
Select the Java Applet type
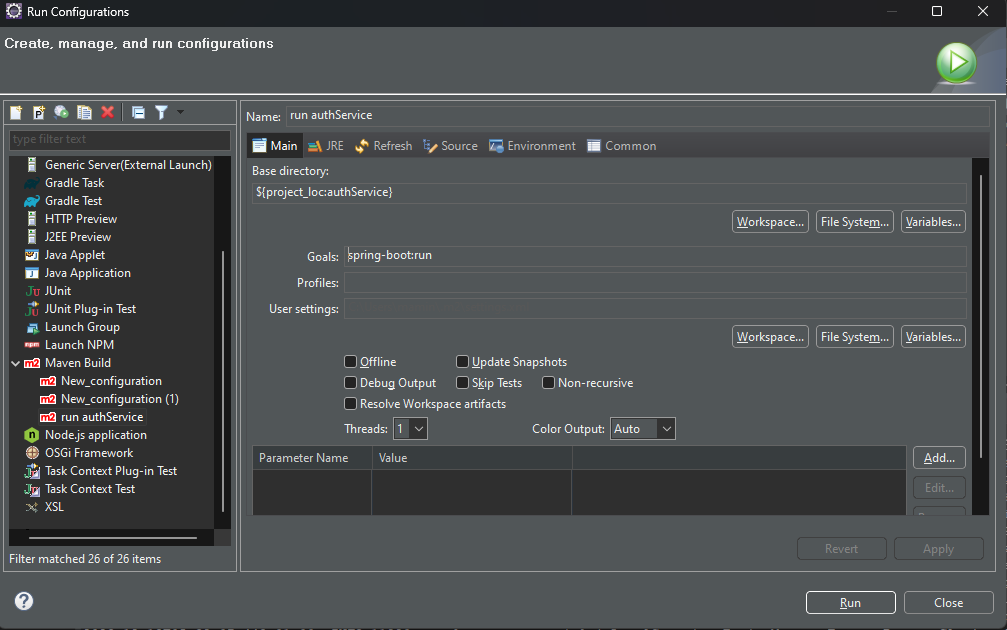(x=74, y=255)
